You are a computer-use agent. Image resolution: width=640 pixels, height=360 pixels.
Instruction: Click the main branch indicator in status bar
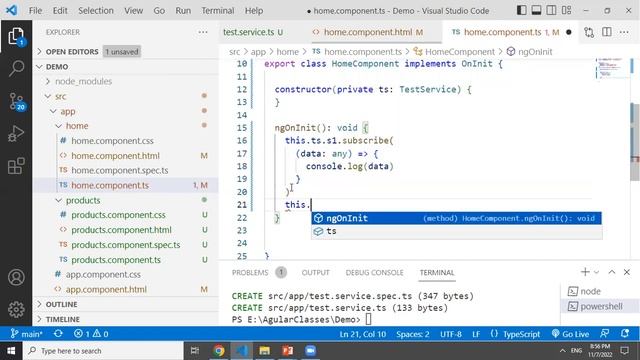[x=26, y=334]
